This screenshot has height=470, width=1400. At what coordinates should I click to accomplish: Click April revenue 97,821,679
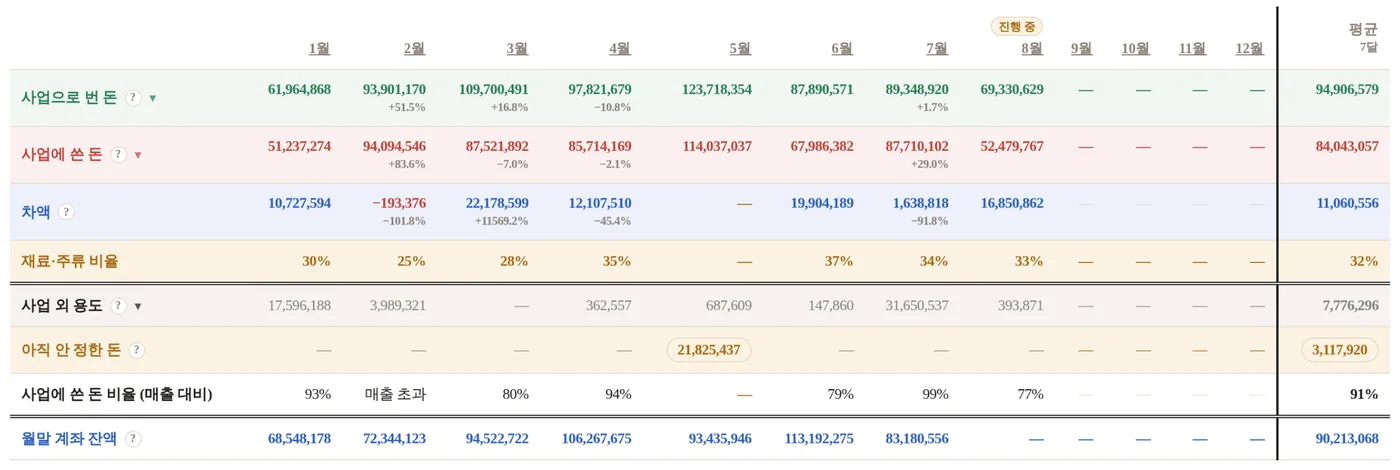click(x=600, y=90)
